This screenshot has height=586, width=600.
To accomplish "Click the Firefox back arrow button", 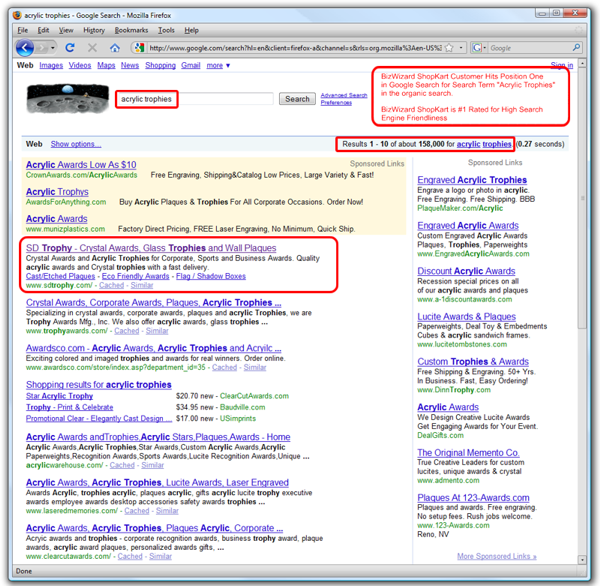I will [x=25, y=48].
